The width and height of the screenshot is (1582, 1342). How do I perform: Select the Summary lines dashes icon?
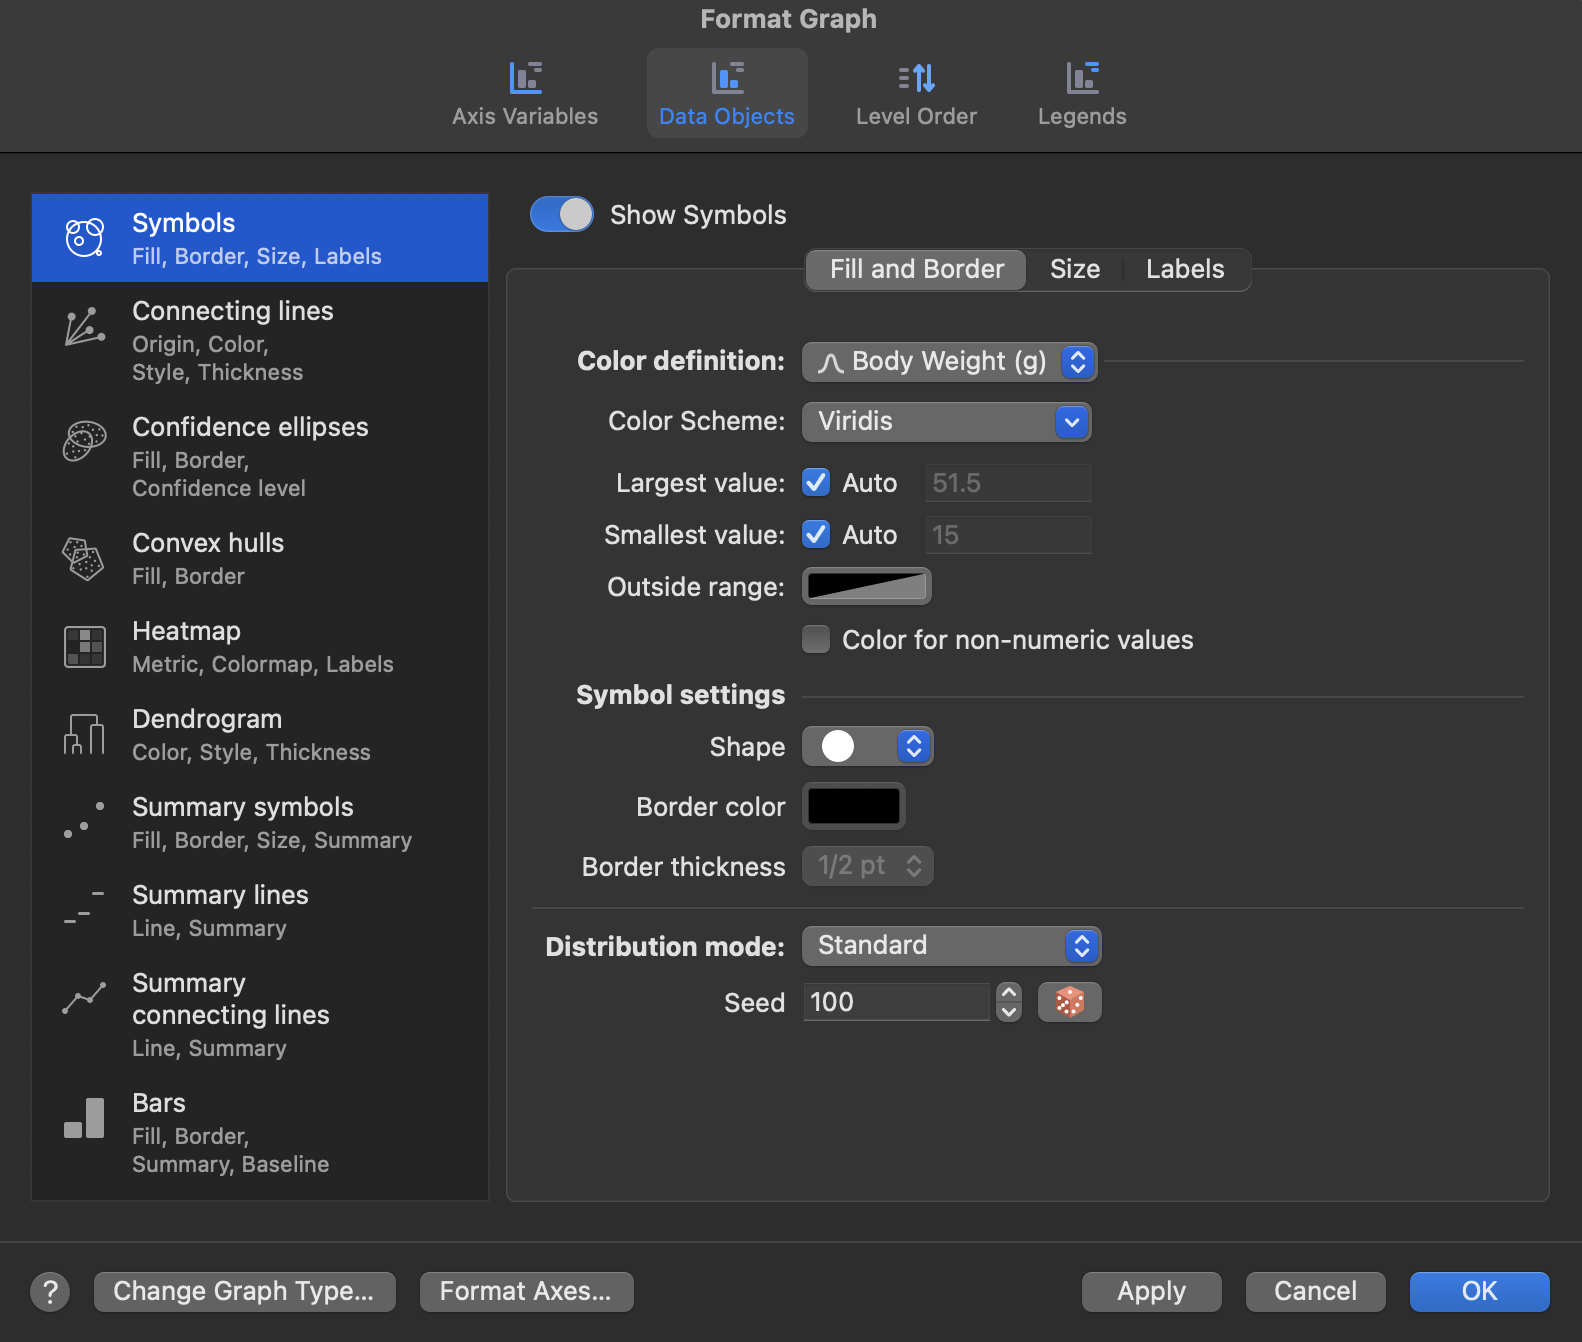pyautogui.click(x=85, y=907)
